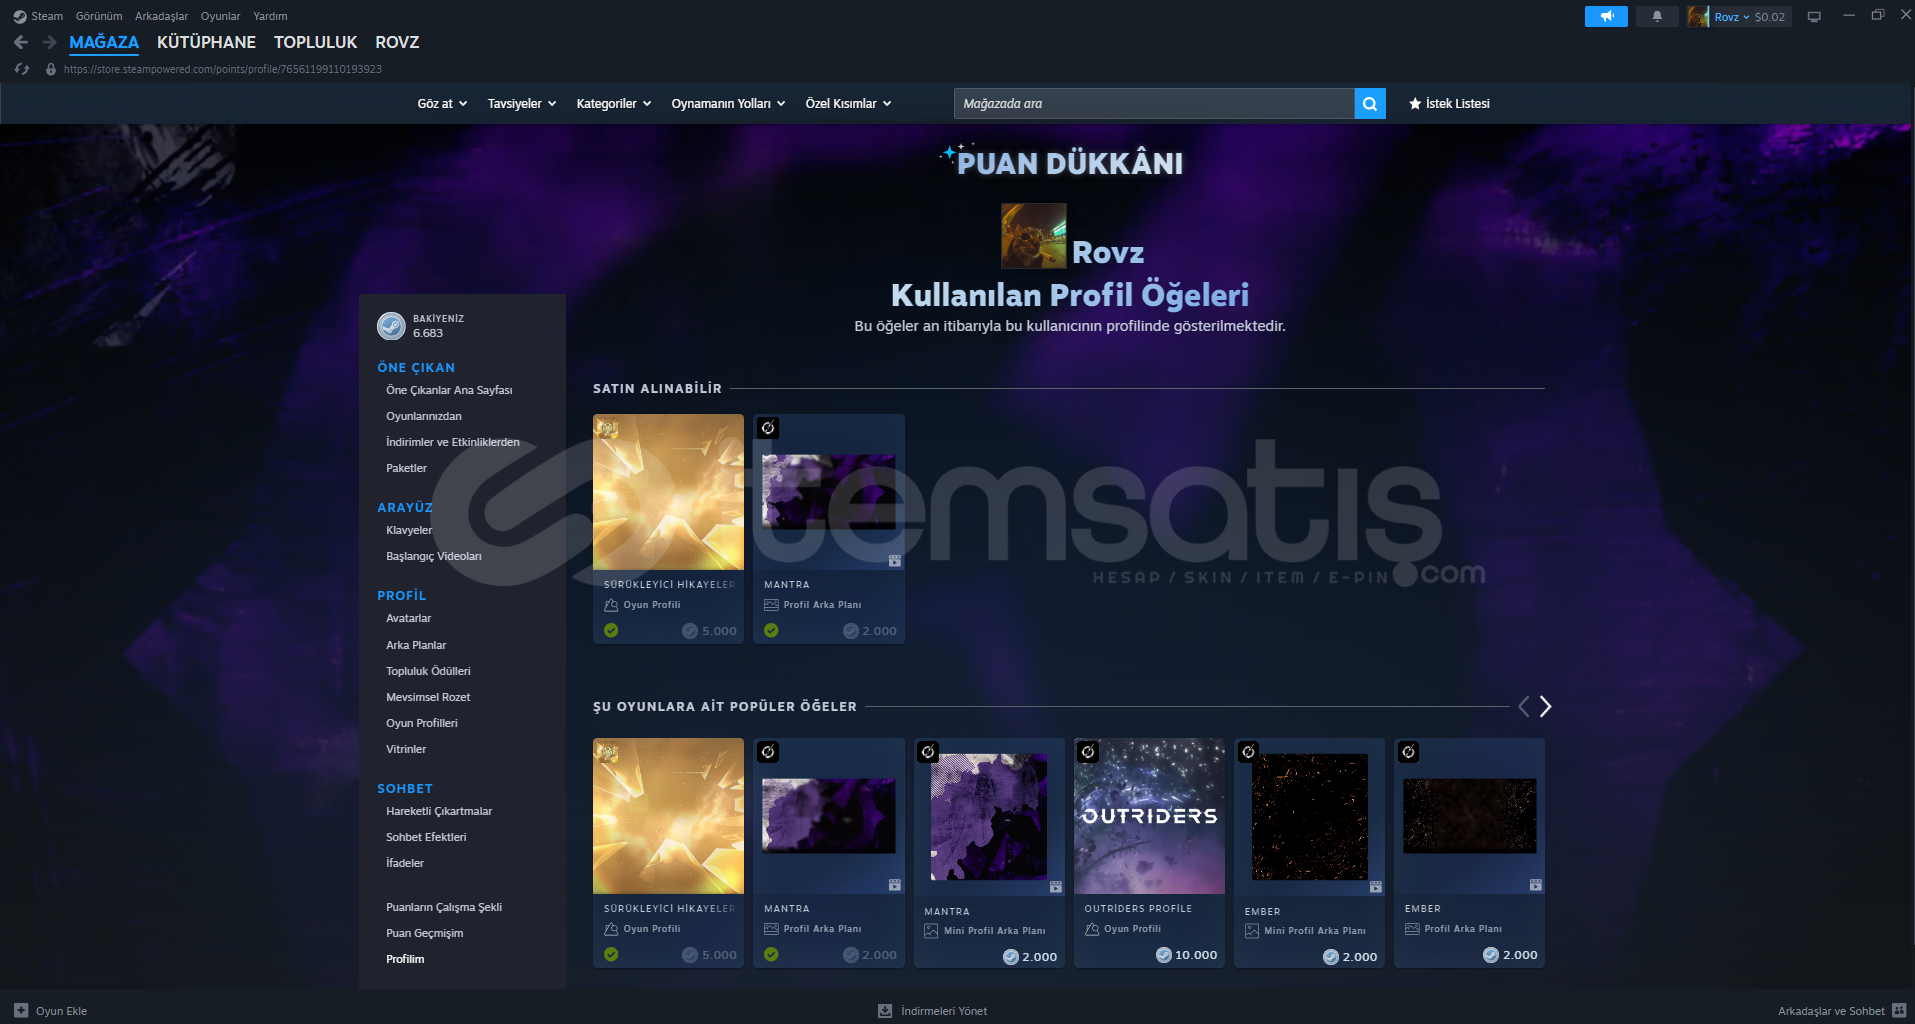The width and height of the screenshot is (1915, 1024).
Task: Open Sohbet Efektleri in sidebar
Action: point(426,837)
